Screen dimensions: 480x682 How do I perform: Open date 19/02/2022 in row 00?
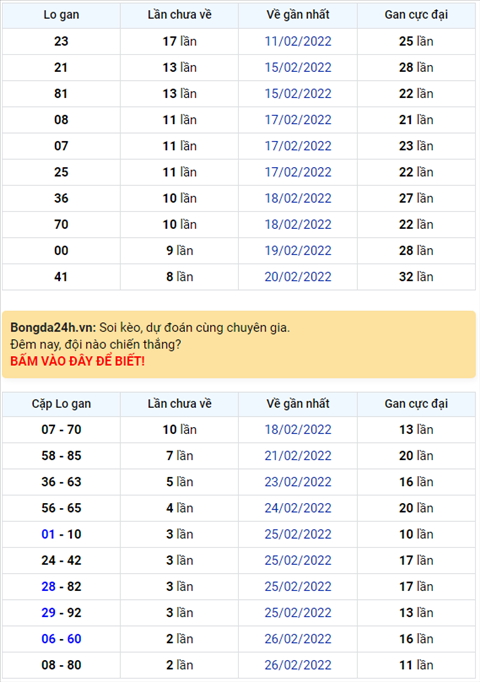coord(298,251)
